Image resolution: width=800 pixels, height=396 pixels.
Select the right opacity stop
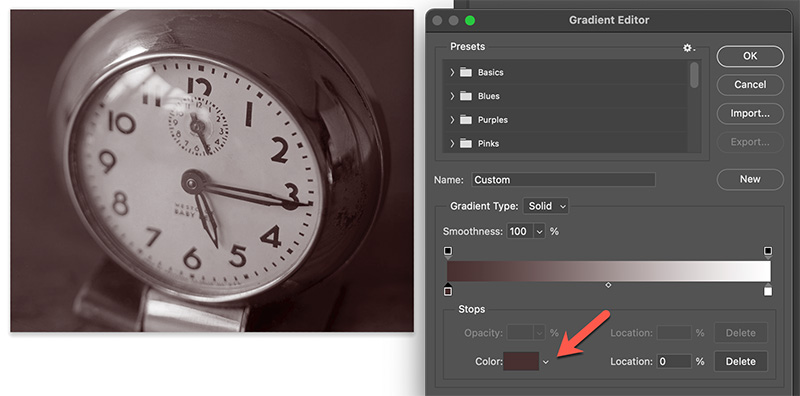coord(768,252)
